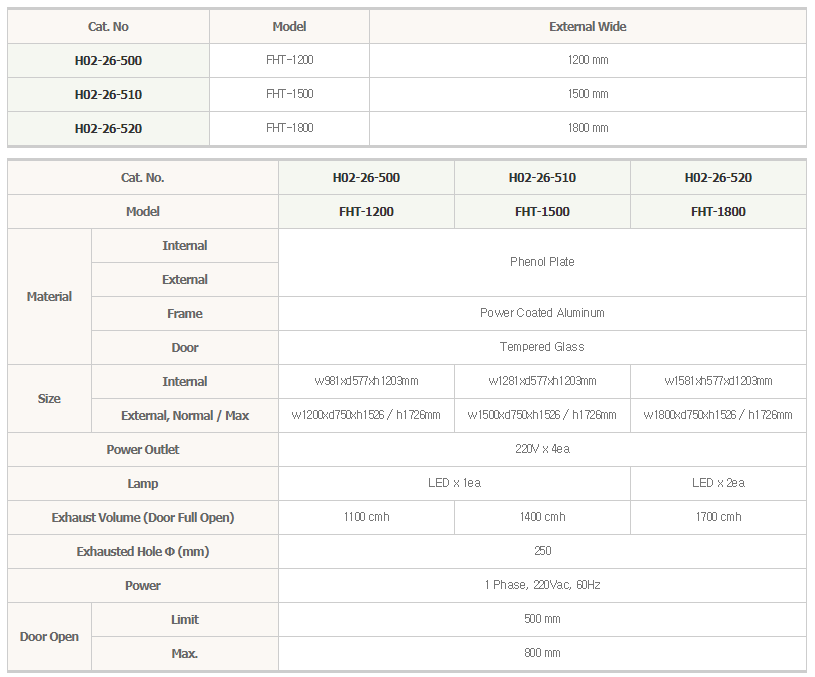
Task: Click the 'Lamp' row label
Action: click(143, 484)
